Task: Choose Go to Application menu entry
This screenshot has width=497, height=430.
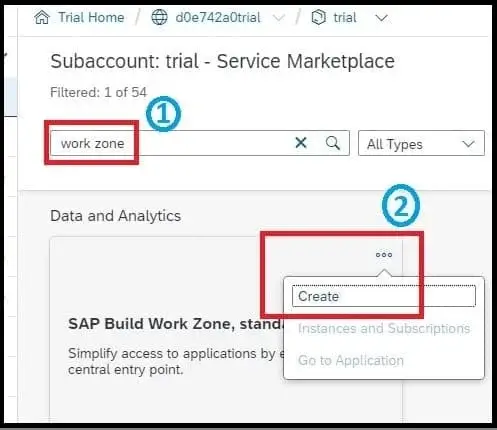Action: coord(351,360)
